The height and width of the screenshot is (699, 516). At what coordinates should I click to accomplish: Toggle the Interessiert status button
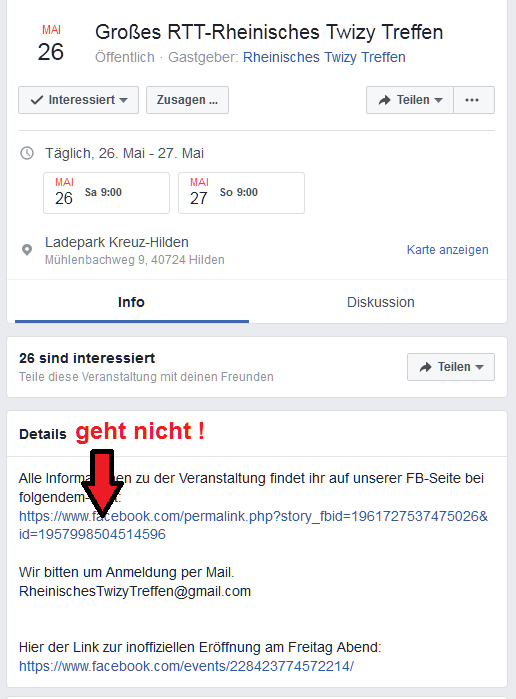point(78,100)
